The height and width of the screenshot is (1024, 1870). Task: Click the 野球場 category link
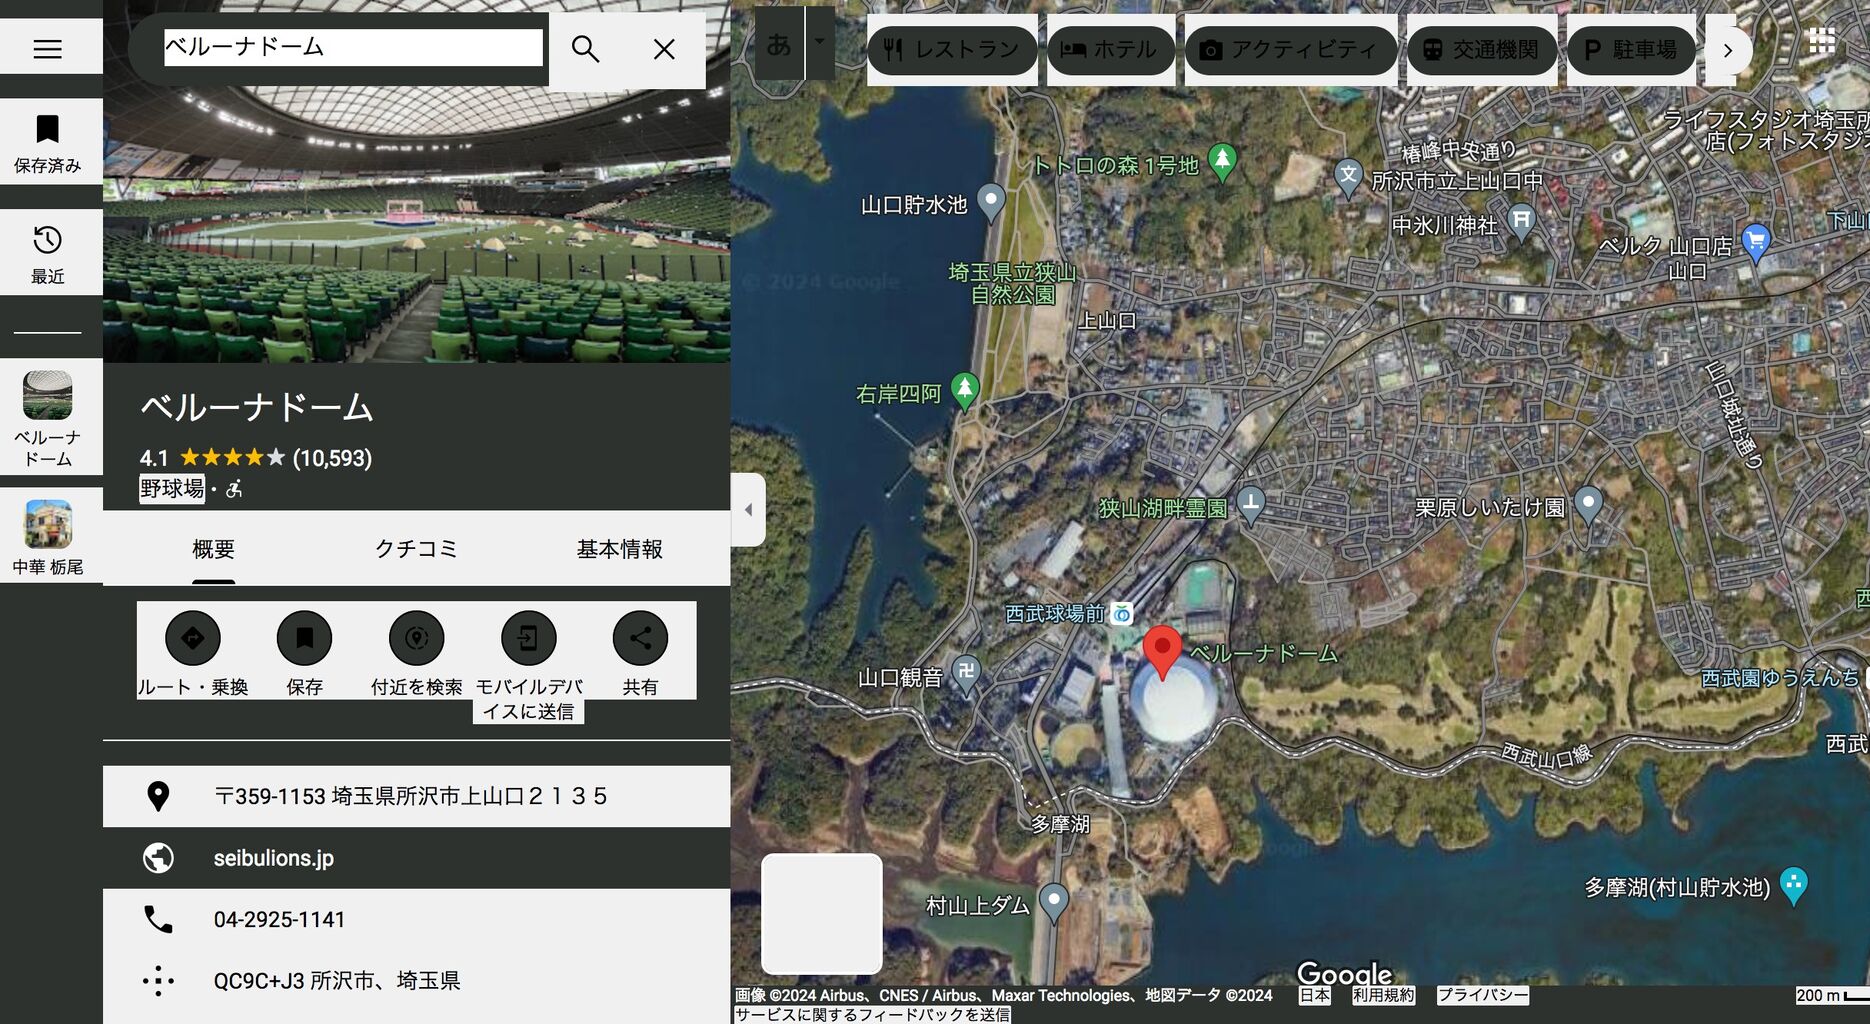(x=172, y=489)
